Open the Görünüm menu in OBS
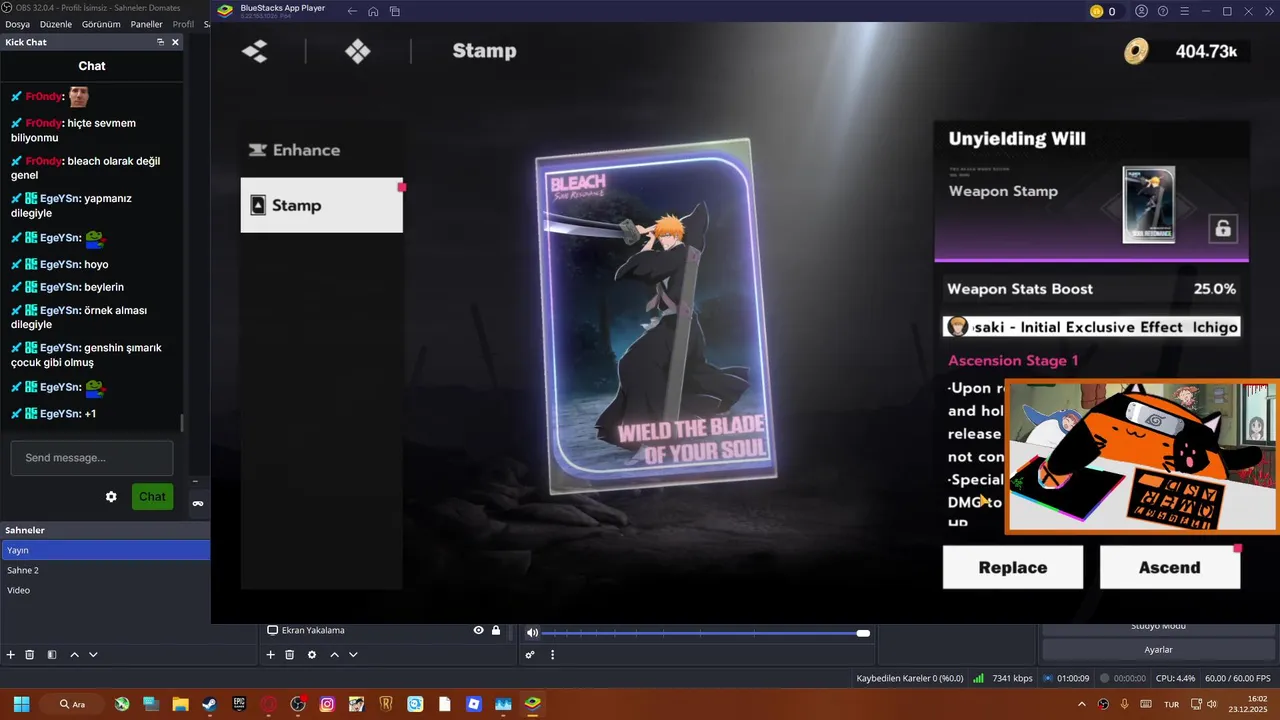This screenshot has width=1280, height=720. 101,24
